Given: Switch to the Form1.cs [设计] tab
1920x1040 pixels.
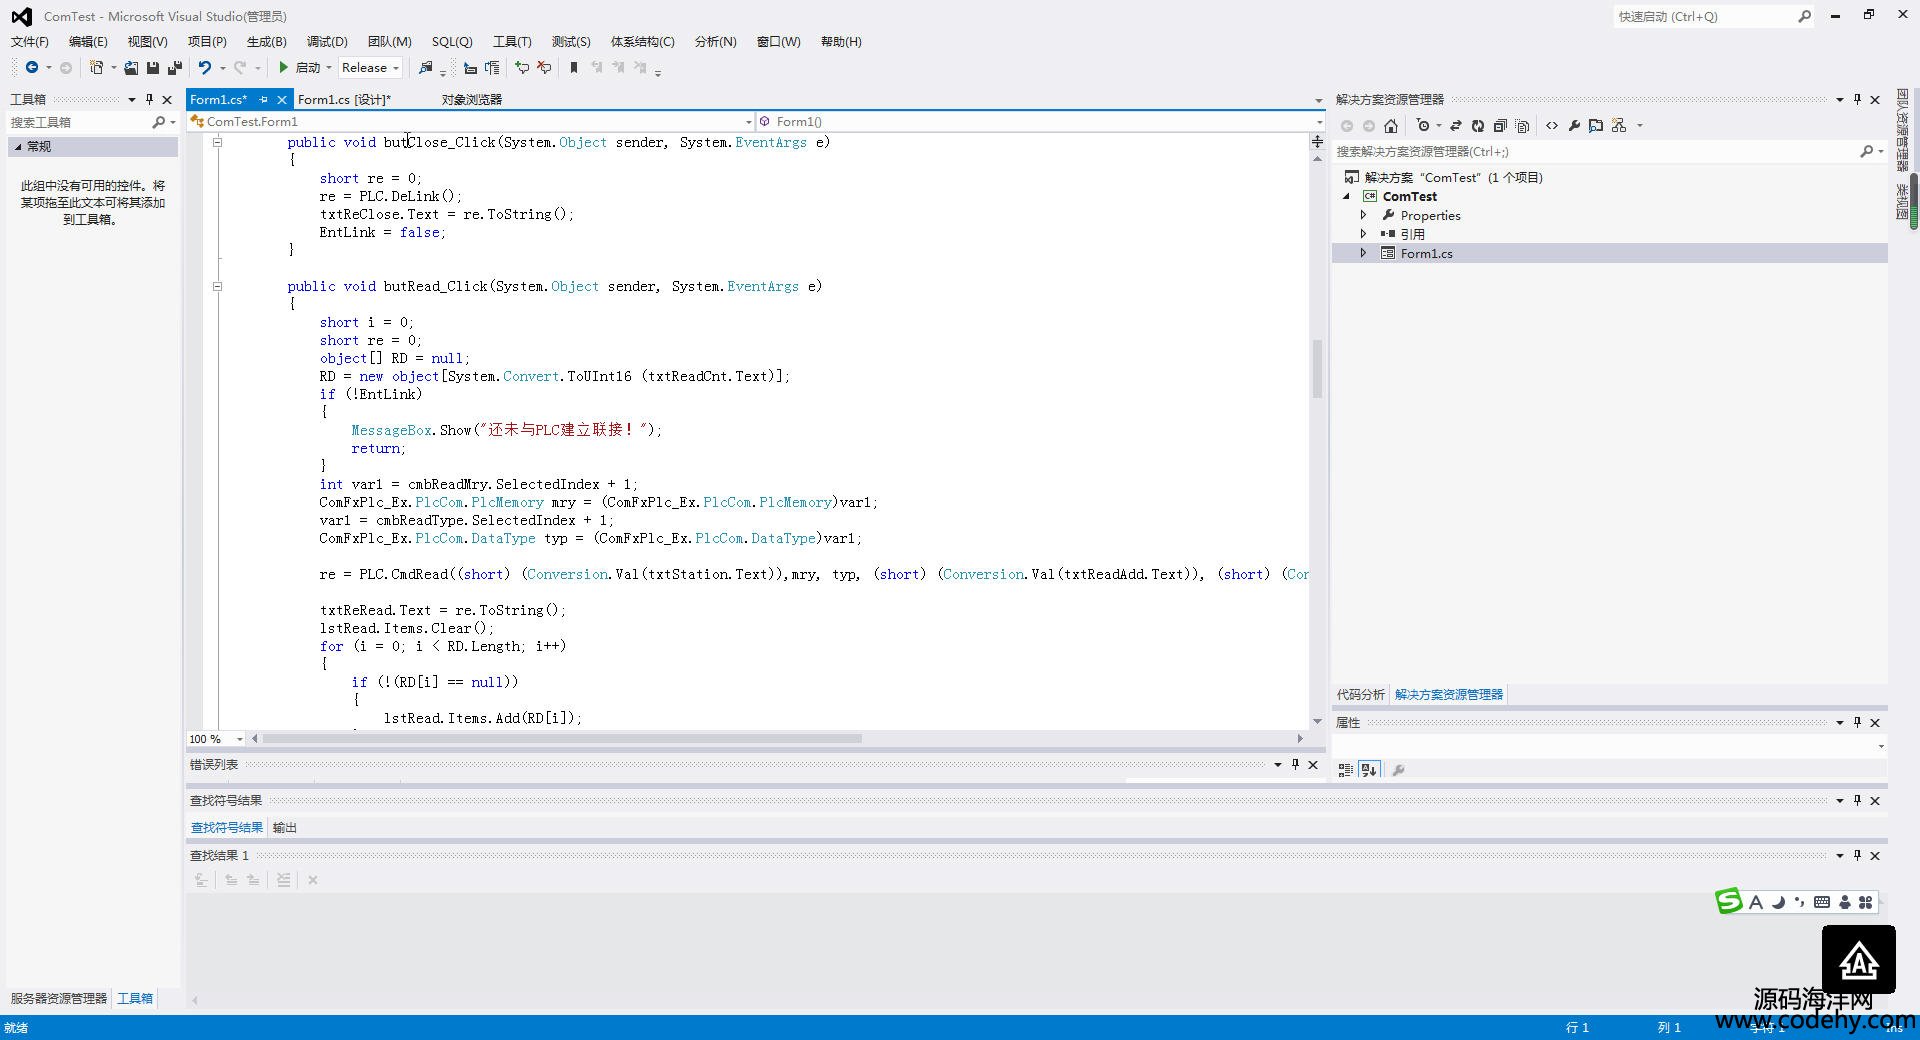Looking at the screenshot, I should pos(344,100).
